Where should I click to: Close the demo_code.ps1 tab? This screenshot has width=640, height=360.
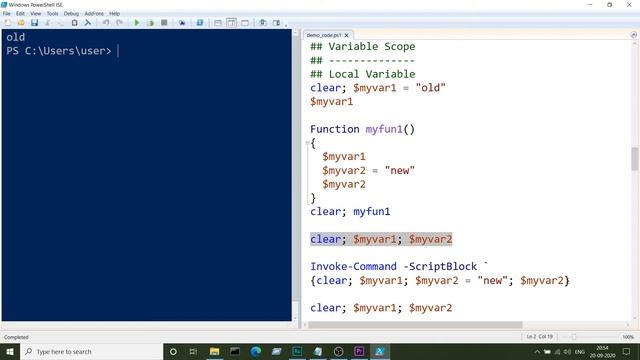pyautogui.click(x=347, y=35)
